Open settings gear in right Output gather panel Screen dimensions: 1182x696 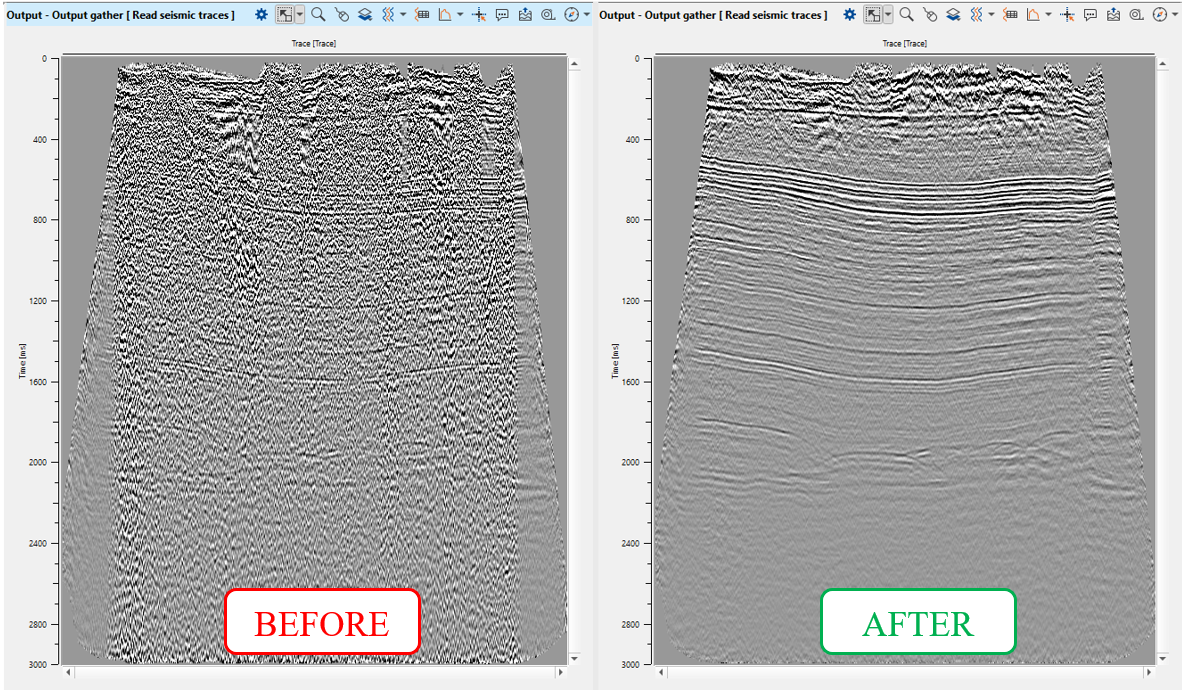tap(849, 15)
